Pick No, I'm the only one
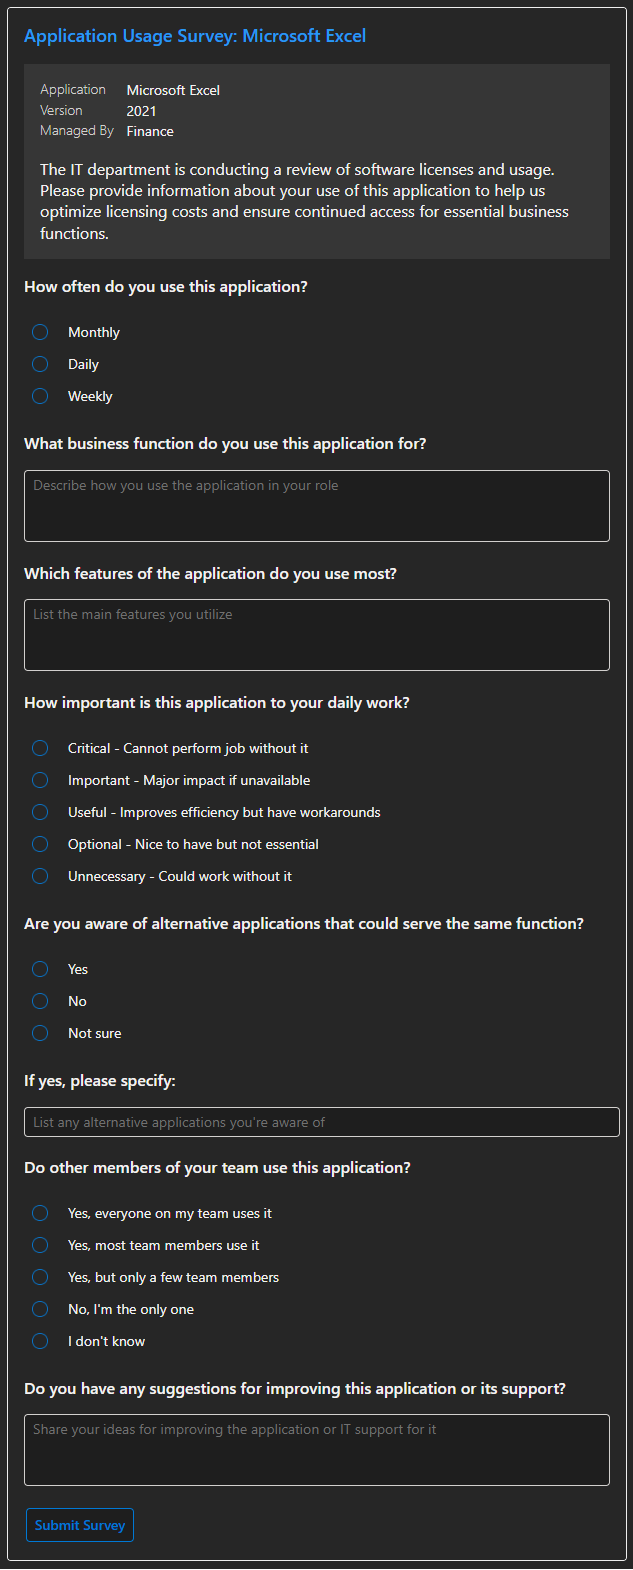Viewport: 633px width, 1570px height. tap(40, 1309)
